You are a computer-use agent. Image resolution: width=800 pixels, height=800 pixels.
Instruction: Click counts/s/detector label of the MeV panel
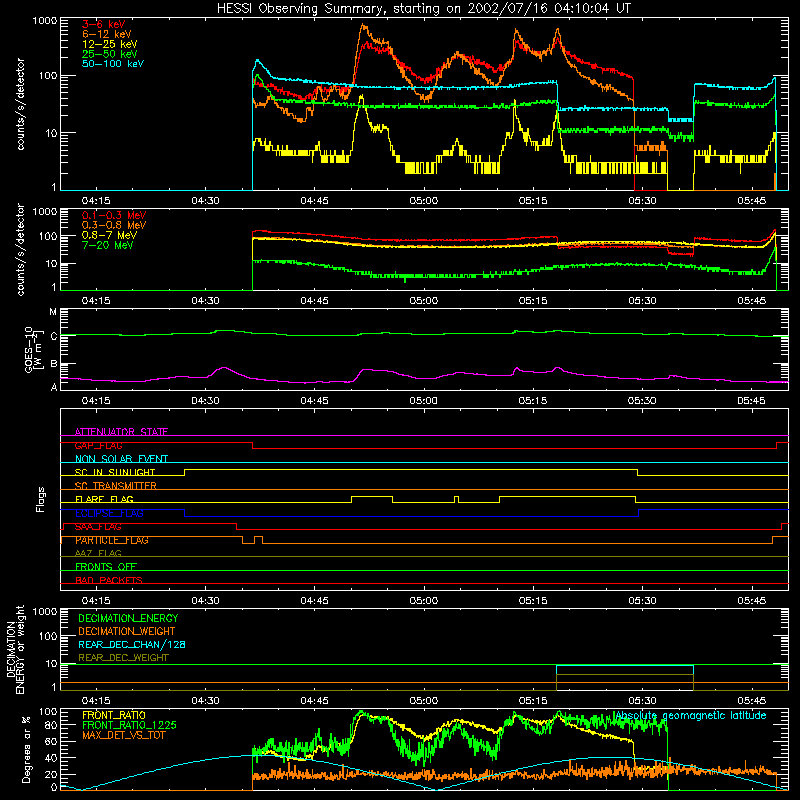(20, 250)
